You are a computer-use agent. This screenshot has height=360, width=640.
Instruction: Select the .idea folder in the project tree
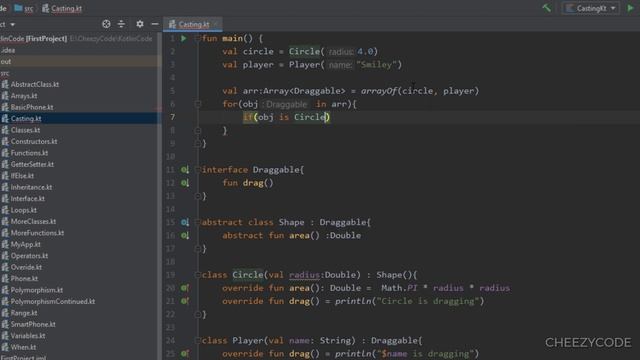[79, 50]
